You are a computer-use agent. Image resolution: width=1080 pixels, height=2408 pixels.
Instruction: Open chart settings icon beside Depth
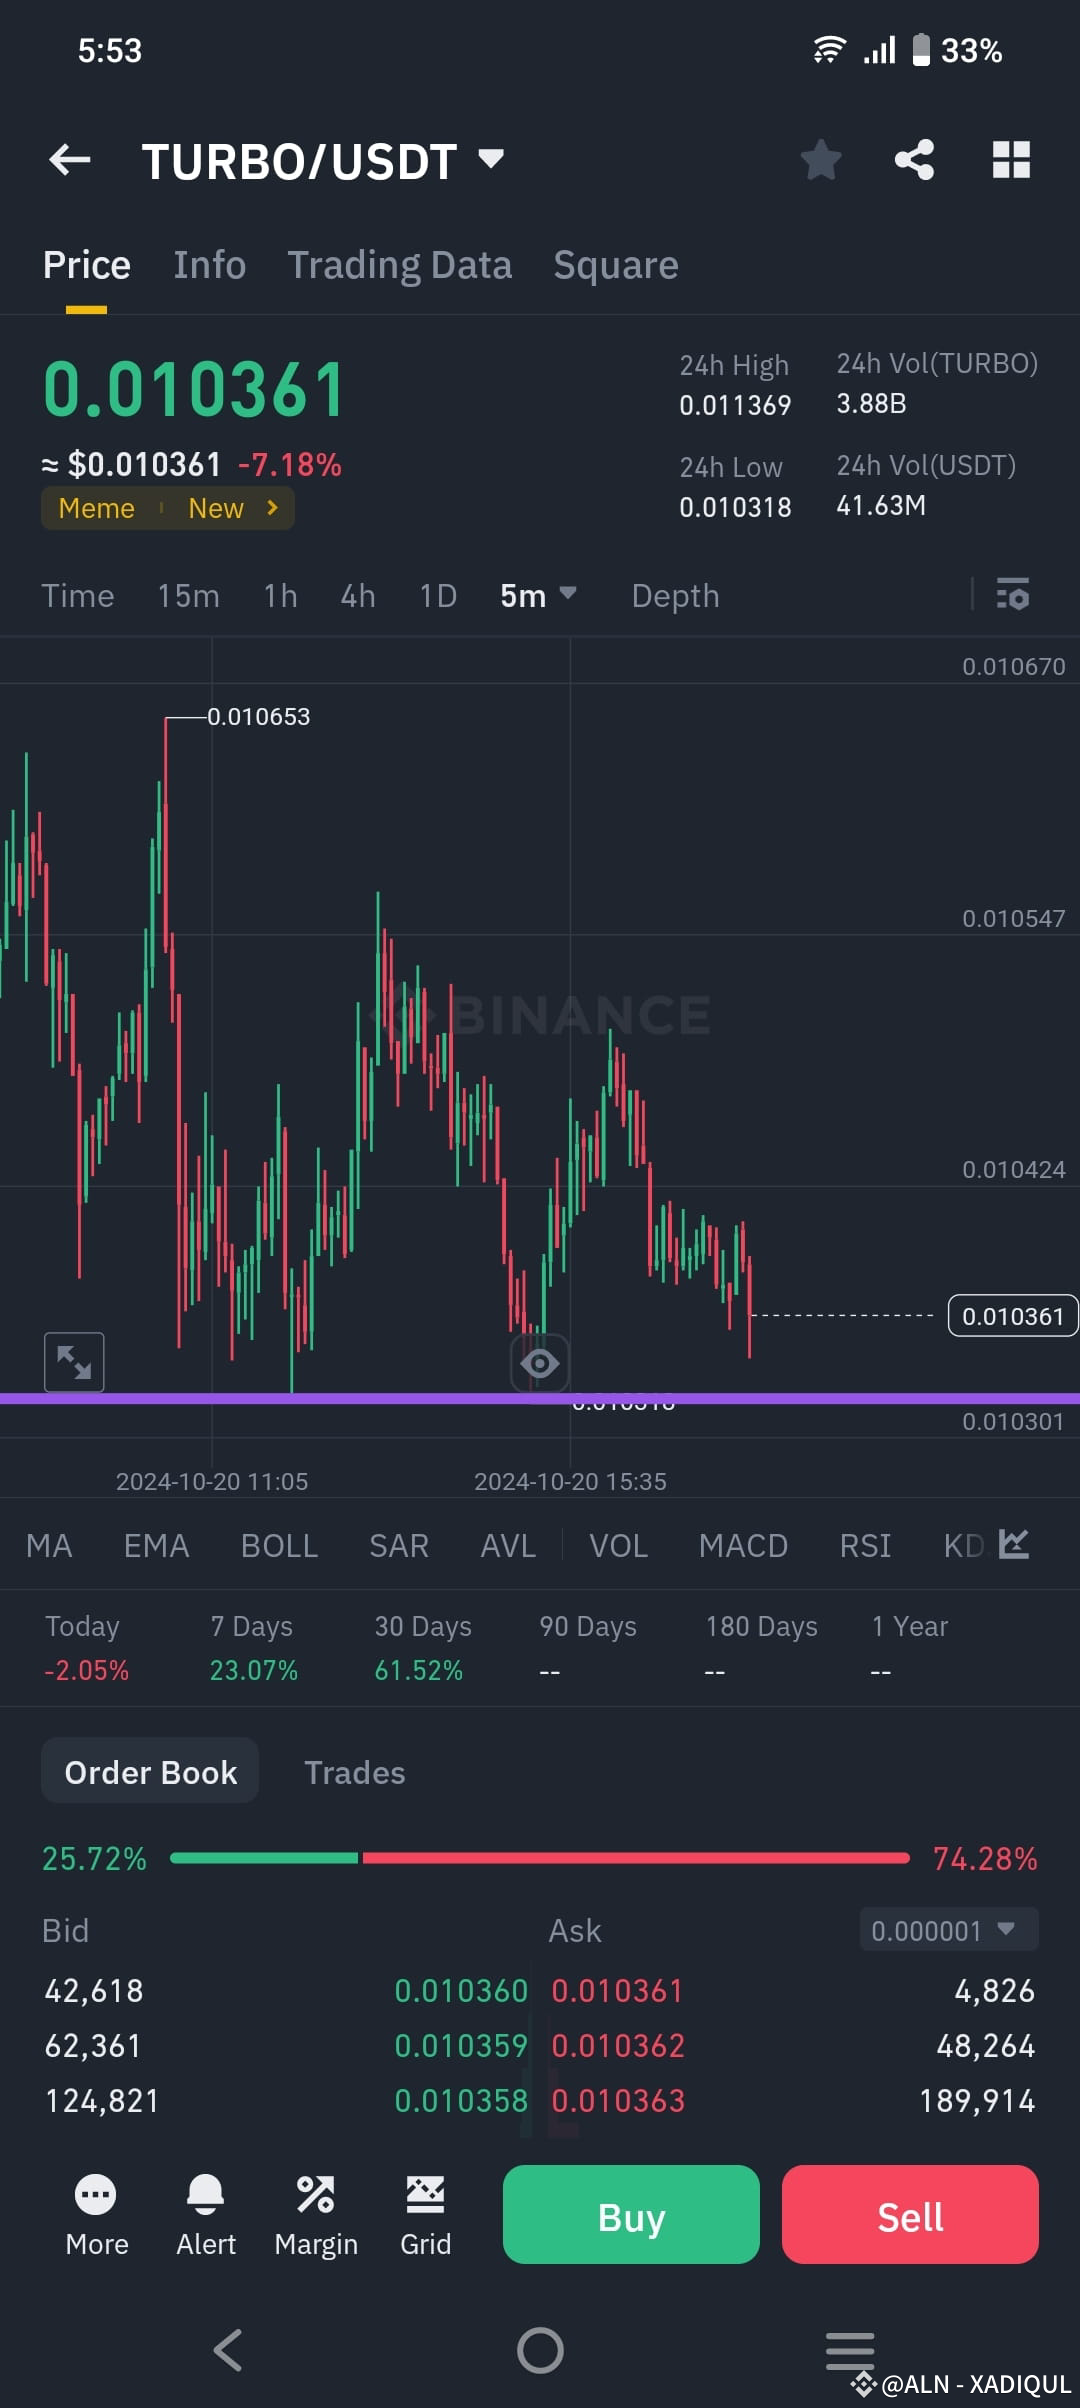tap(1013, 595)
